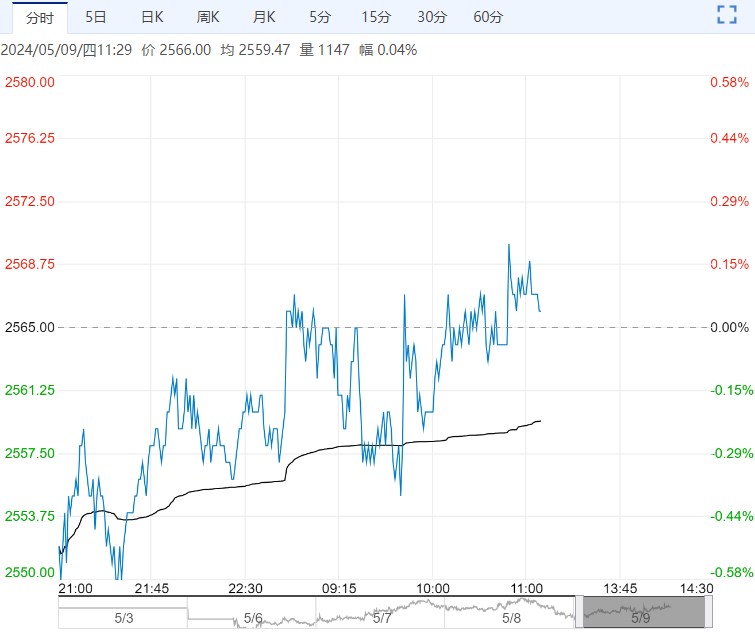Show the 5分 minute chart
The width and height of the screenshot is (755, 633).
click(x=320, y=17)
